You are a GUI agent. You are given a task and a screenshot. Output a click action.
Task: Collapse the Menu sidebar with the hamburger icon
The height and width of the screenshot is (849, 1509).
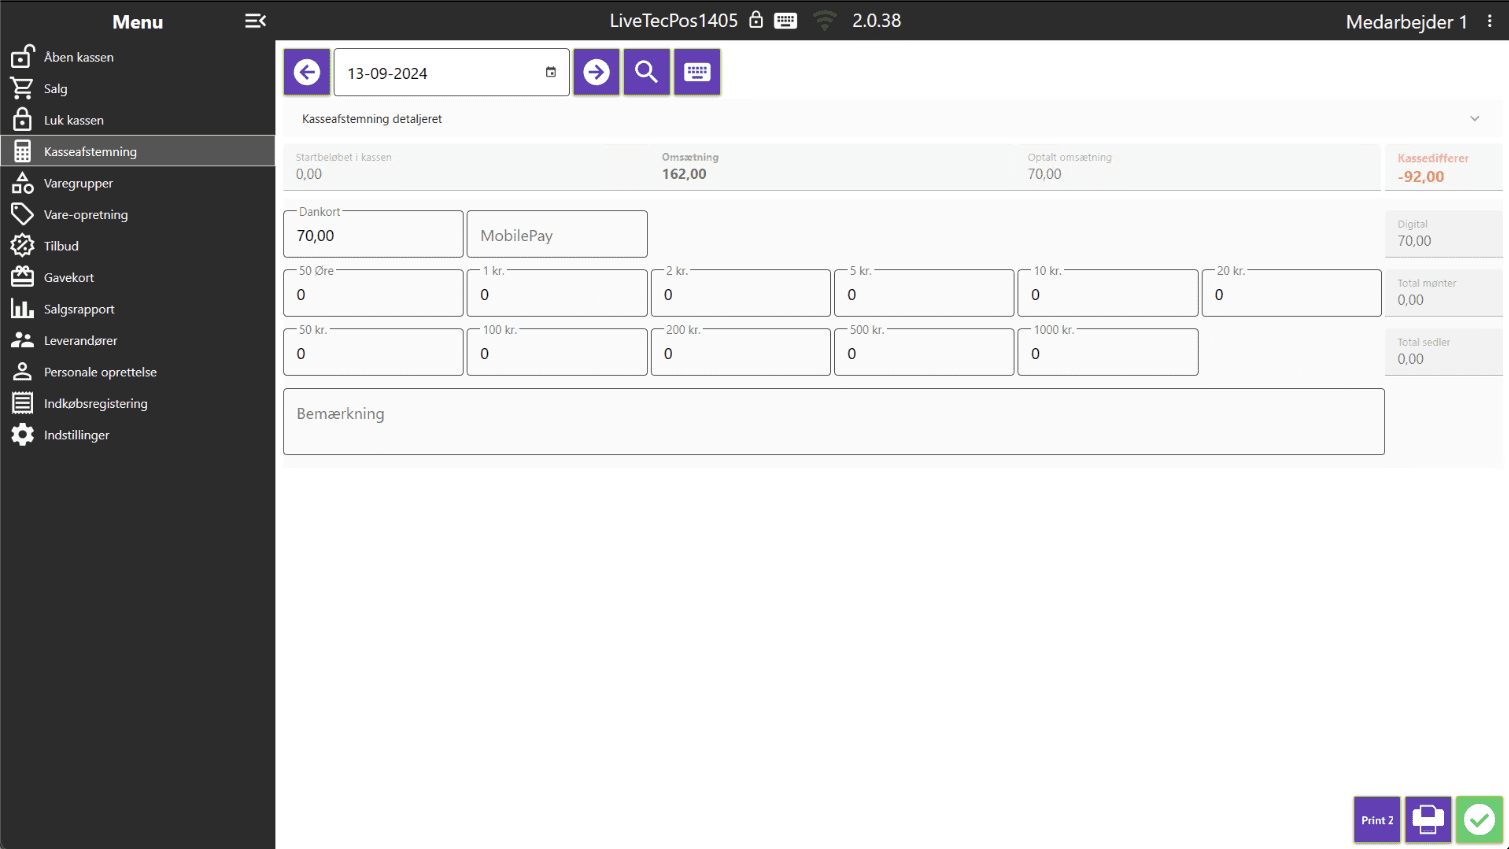[255, 21]
